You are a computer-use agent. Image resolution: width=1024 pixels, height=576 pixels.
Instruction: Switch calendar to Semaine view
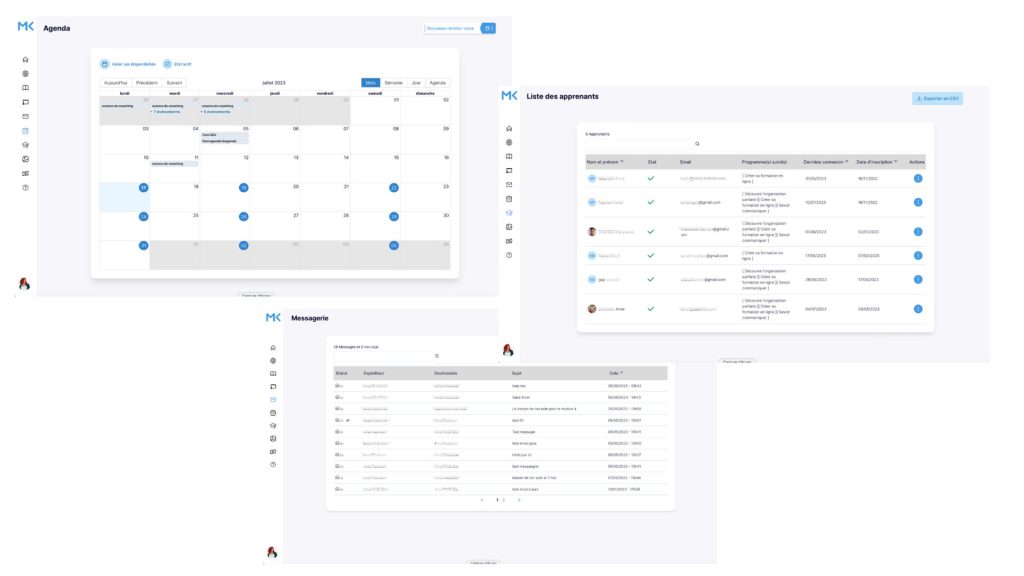pyautogui.click(x=393, y=83)
